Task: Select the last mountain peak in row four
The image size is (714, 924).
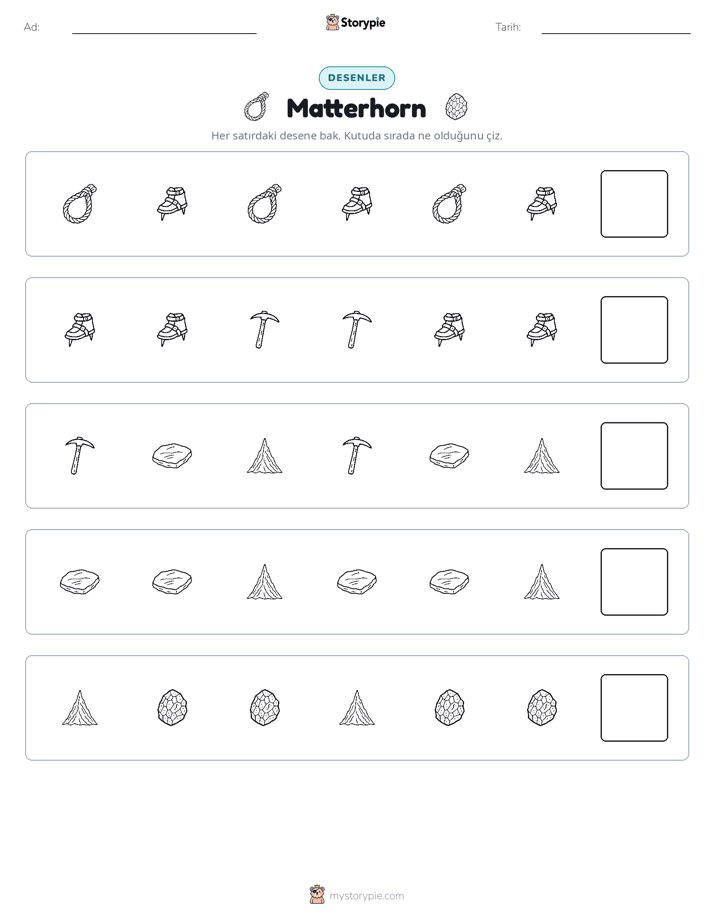Action: tap(542, 582)
